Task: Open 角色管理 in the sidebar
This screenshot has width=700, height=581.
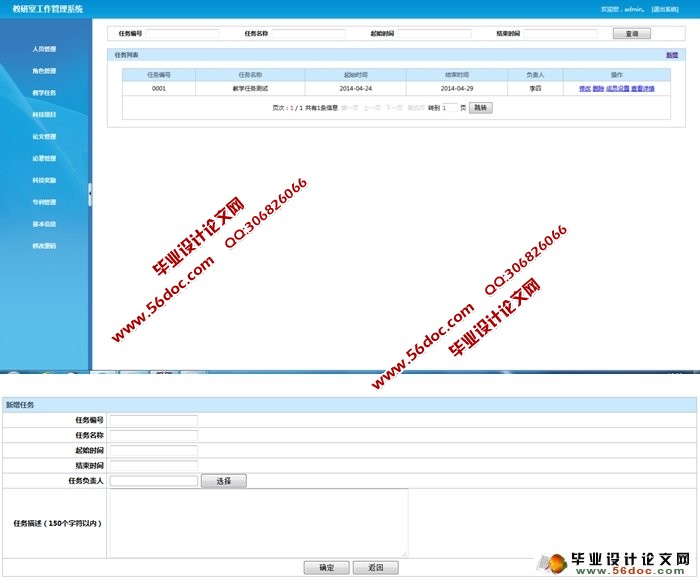Action: pos(44,71)
